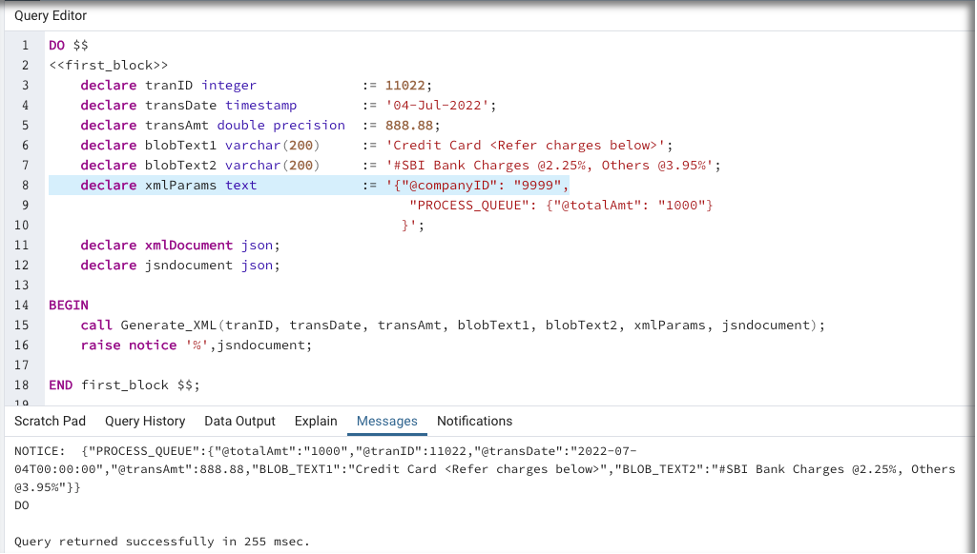This screenshot has width=977, height=554.
Task: Click line number 15 in the gutter
Action: (x=22, y=325)
